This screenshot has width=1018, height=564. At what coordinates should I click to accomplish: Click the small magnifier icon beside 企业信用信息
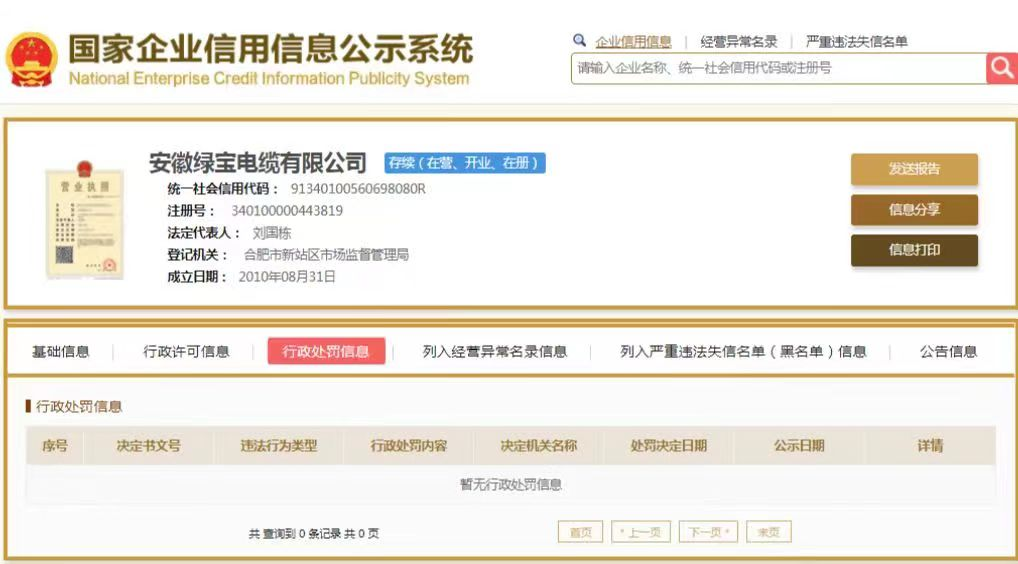(x=579, y=41)
